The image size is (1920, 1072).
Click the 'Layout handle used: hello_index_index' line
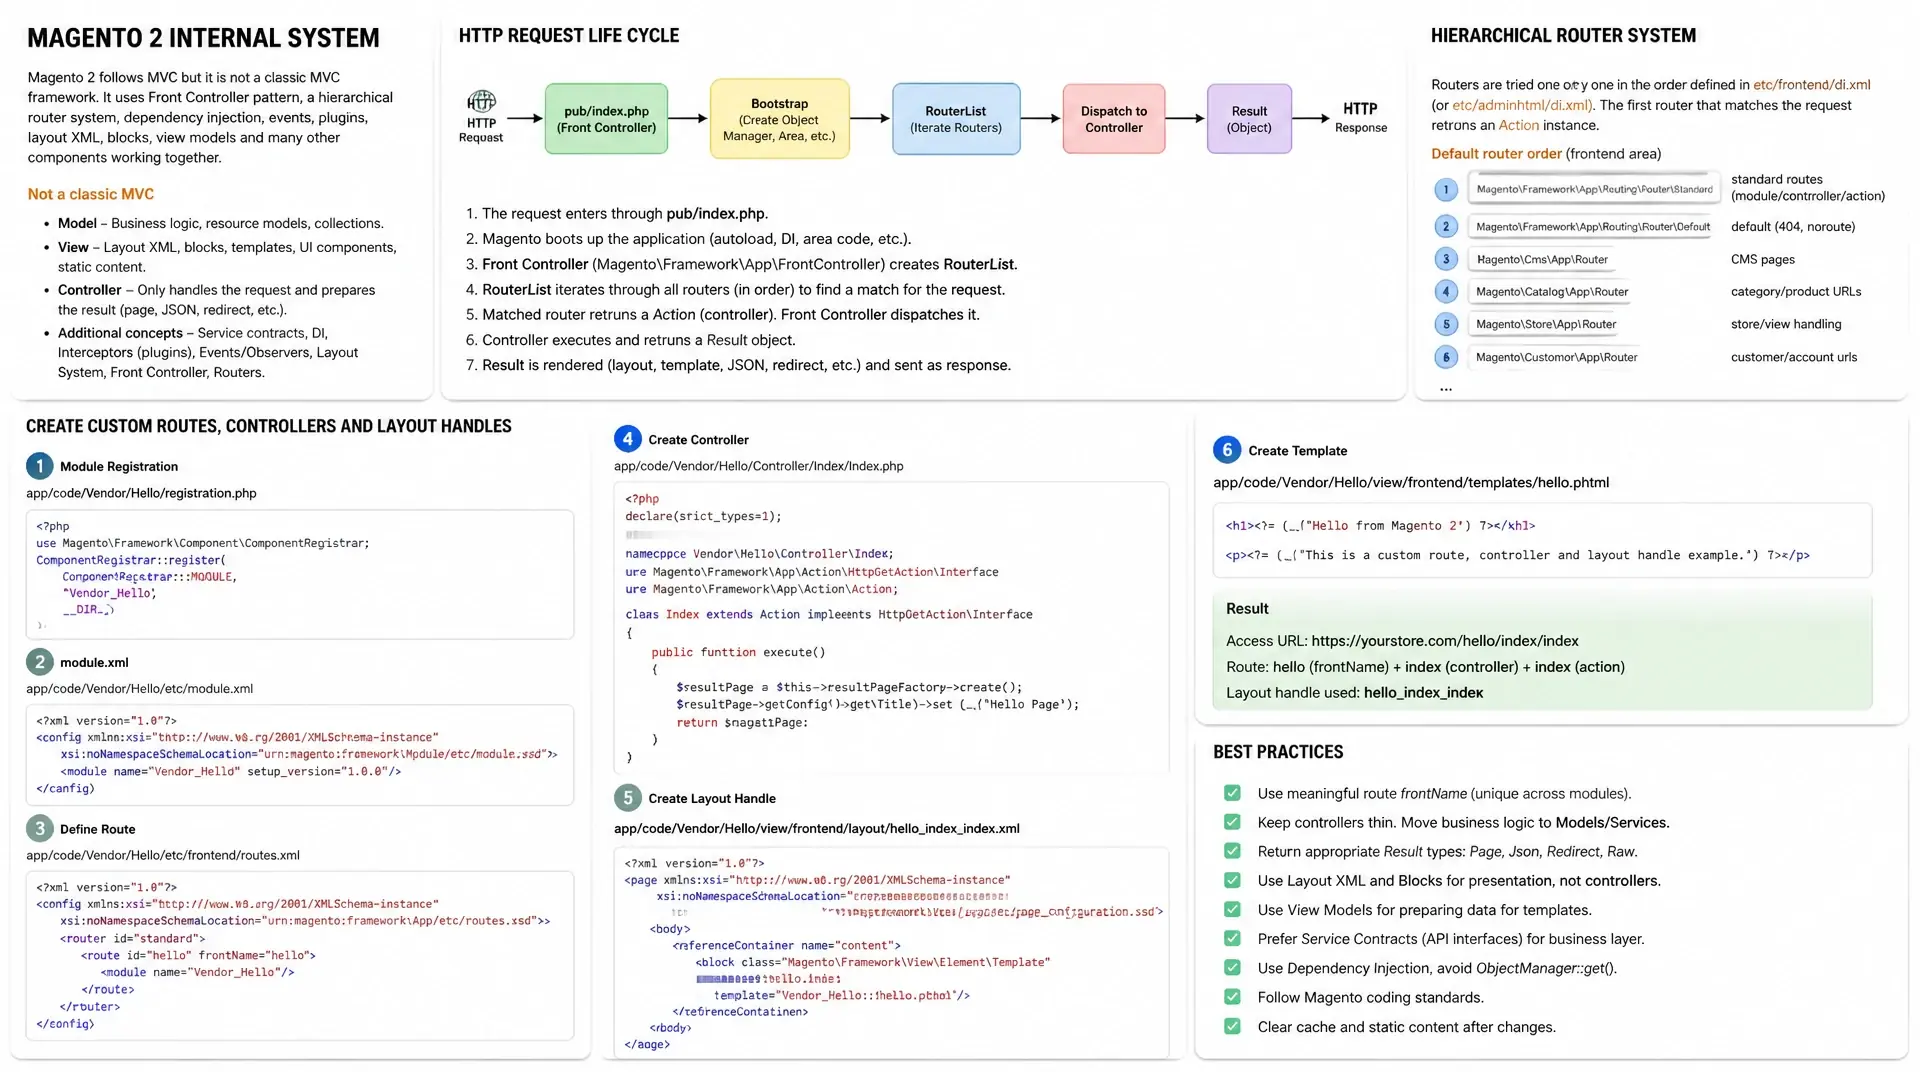(x=1355, y=693)
